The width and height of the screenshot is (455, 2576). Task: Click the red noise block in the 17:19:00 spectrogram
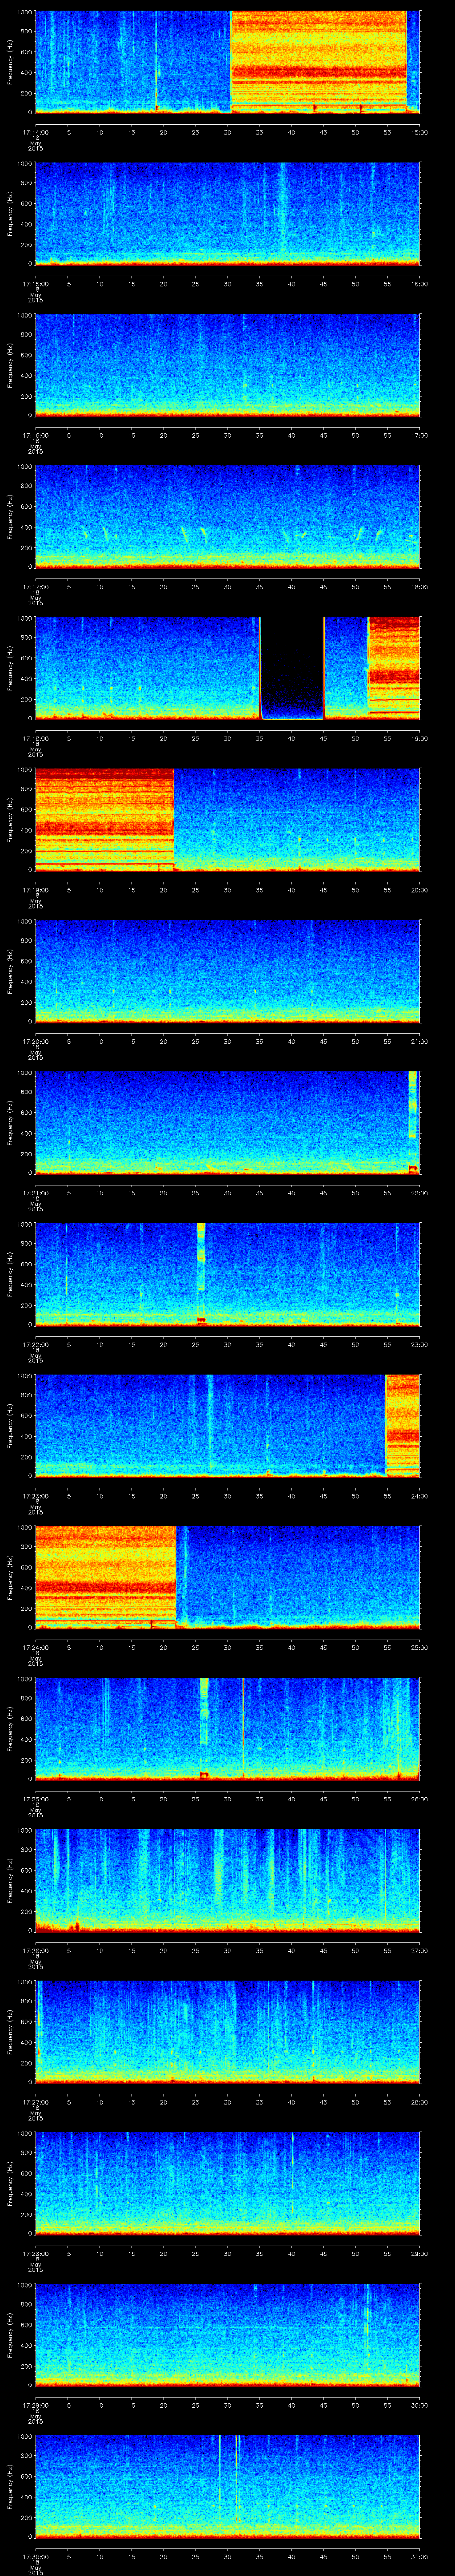tap(105, 819)
